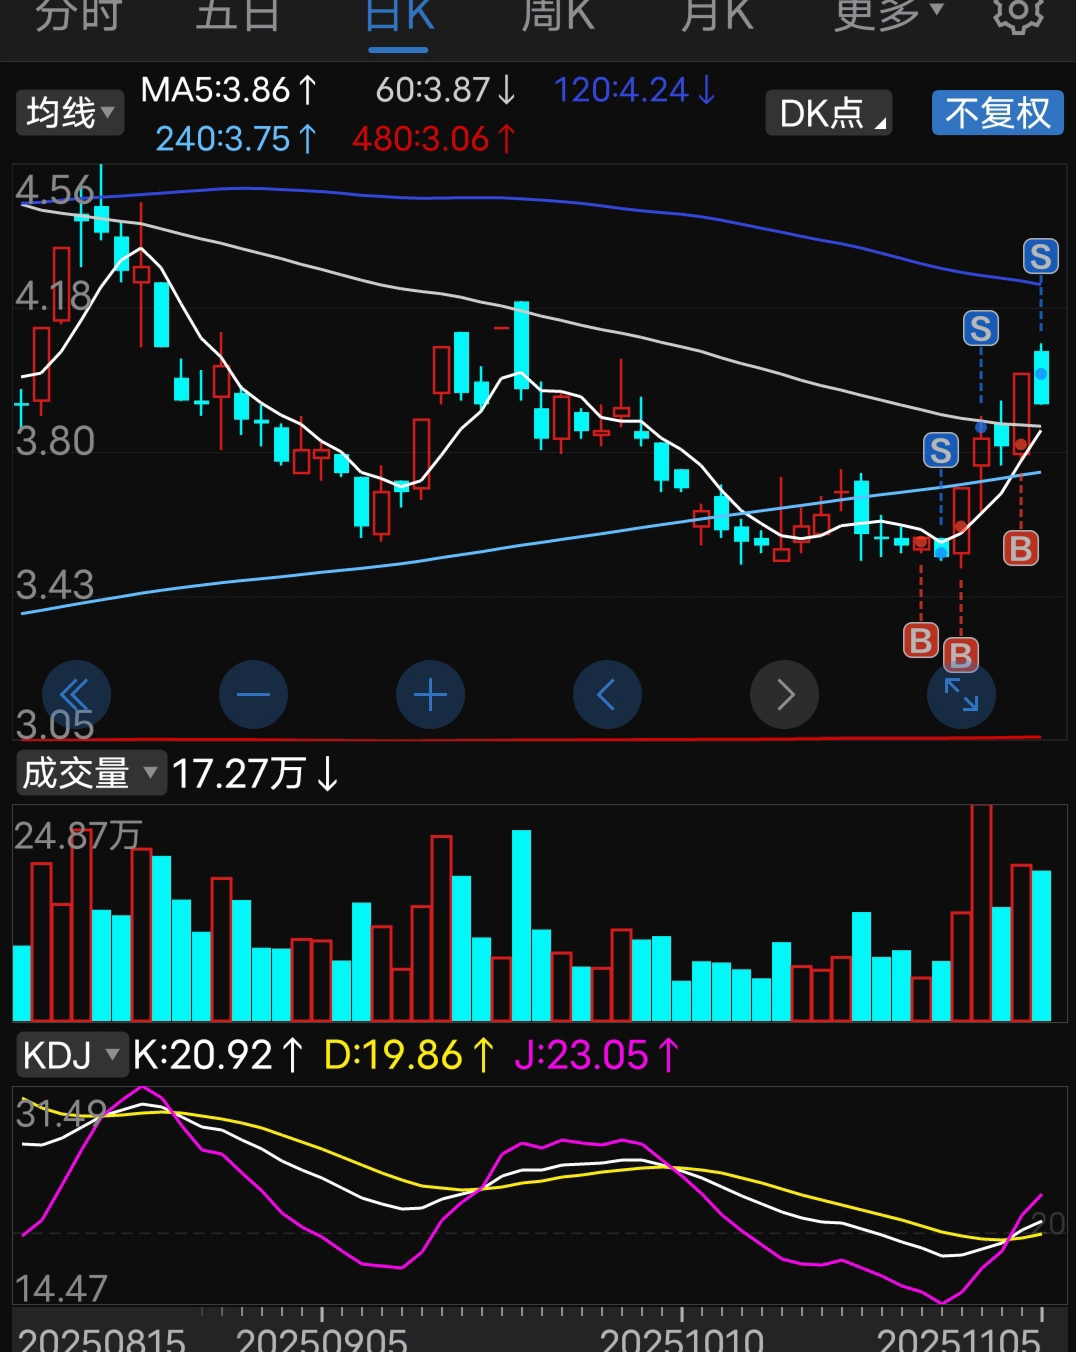Open the 成交量 indicator dropdown
This screenshot has height=1352, width=1076.
(90, 773)
